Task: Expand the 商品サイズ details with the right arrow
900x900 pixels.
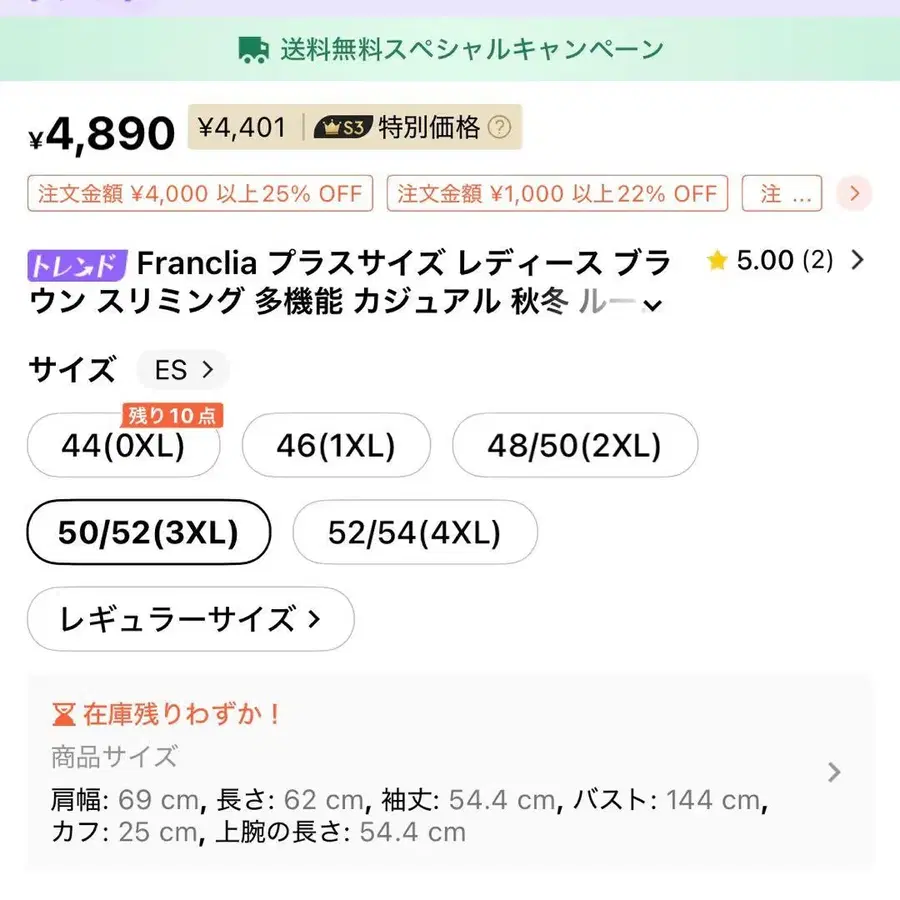Action: (834, 772)
